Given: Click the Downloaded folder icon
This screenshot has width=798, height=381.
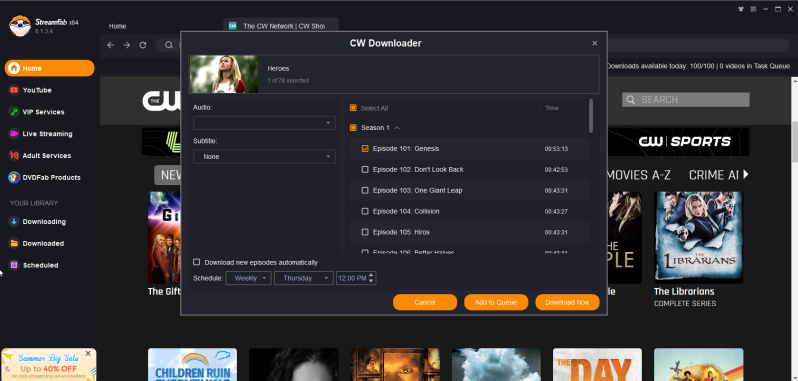Looking at the screenshot, I should [x=14, y=243].
